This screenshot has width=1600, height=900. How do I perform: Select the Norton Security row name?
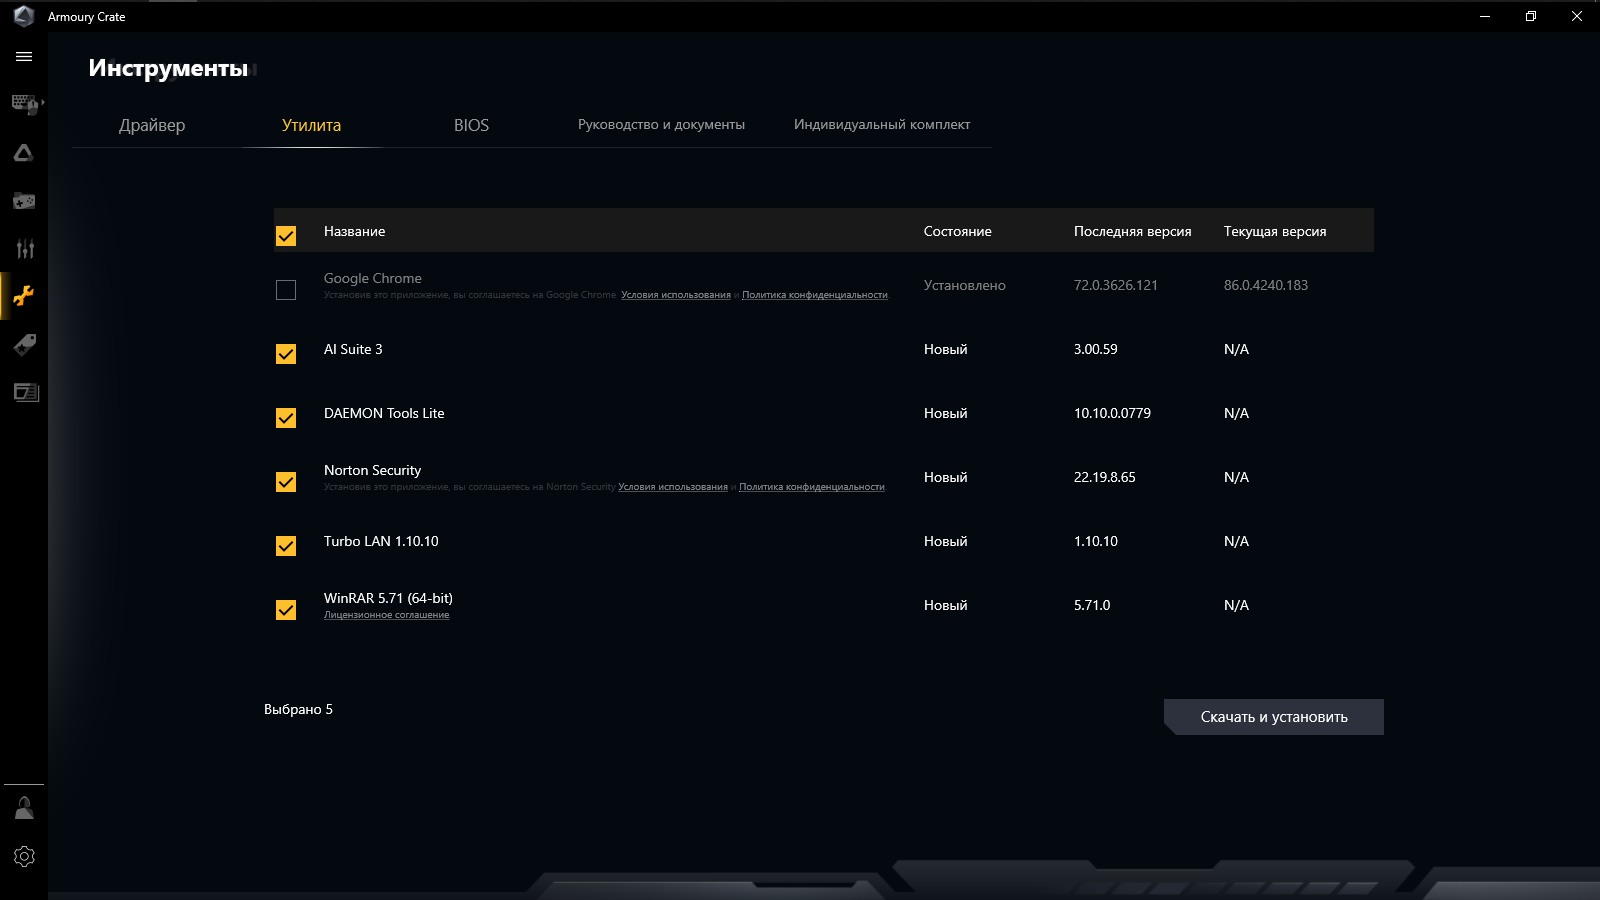pos(372,470)
